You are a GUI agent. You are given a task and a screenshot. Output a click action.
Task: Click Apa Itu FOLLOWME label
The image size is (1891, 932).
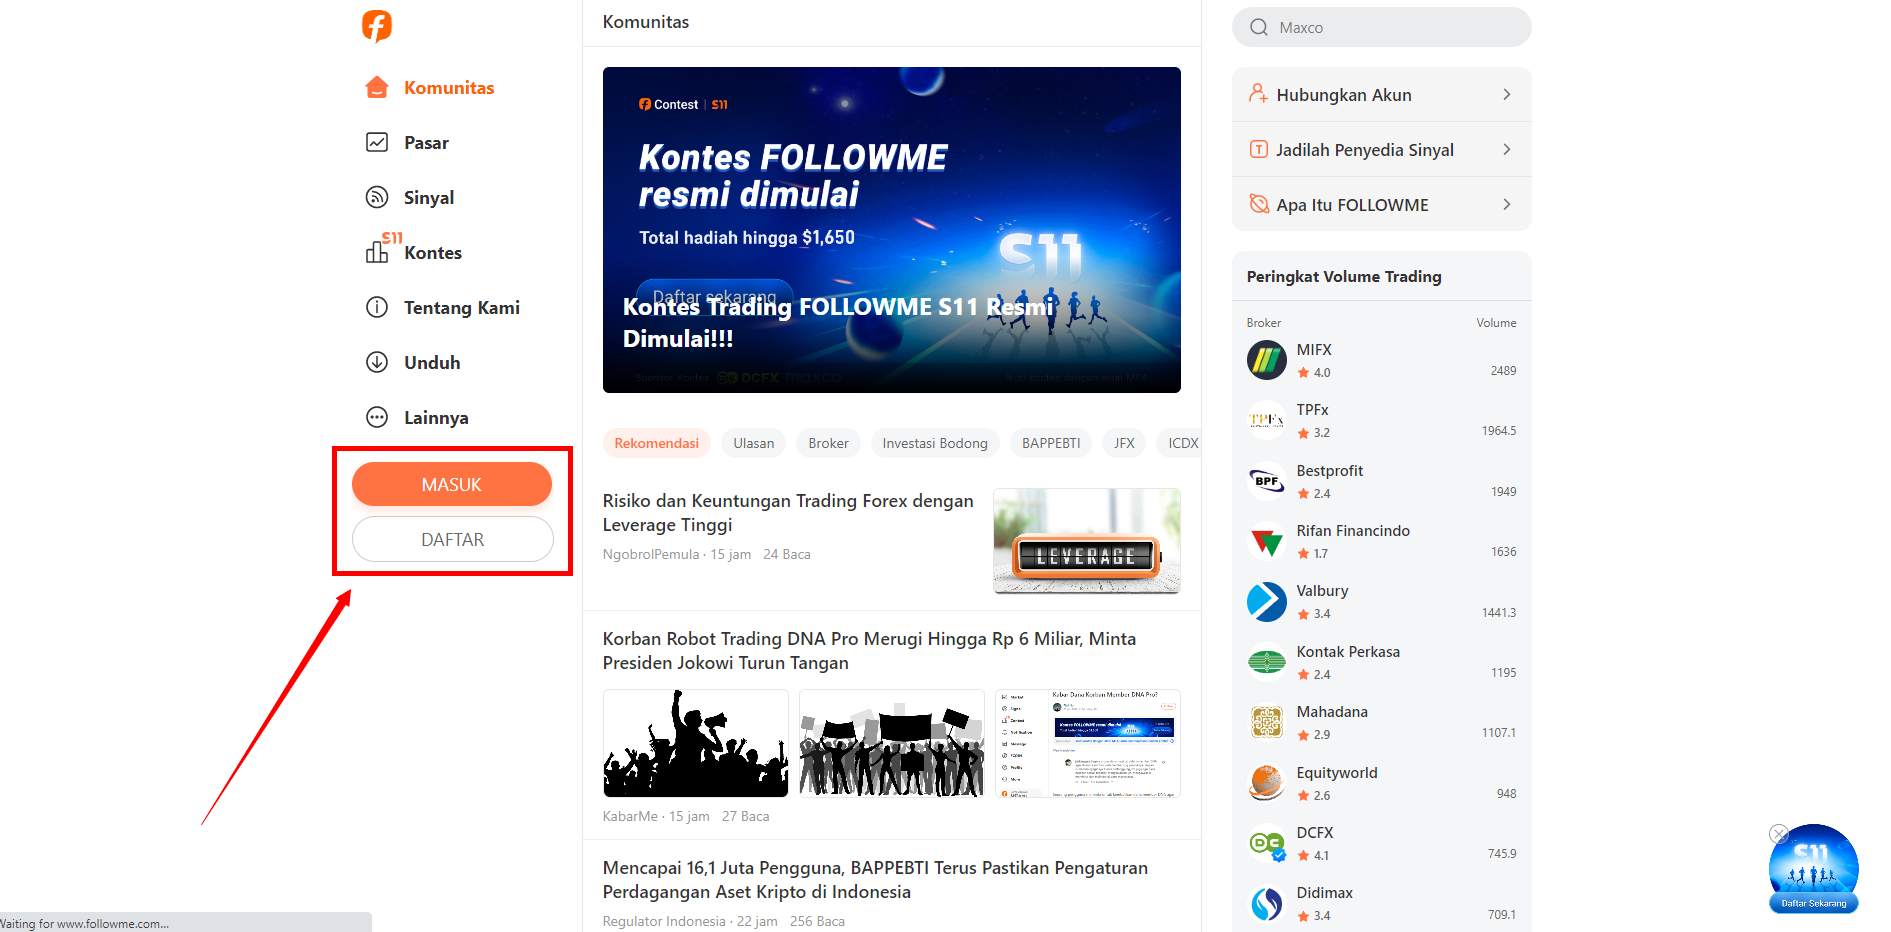(x=1352, y=204)
